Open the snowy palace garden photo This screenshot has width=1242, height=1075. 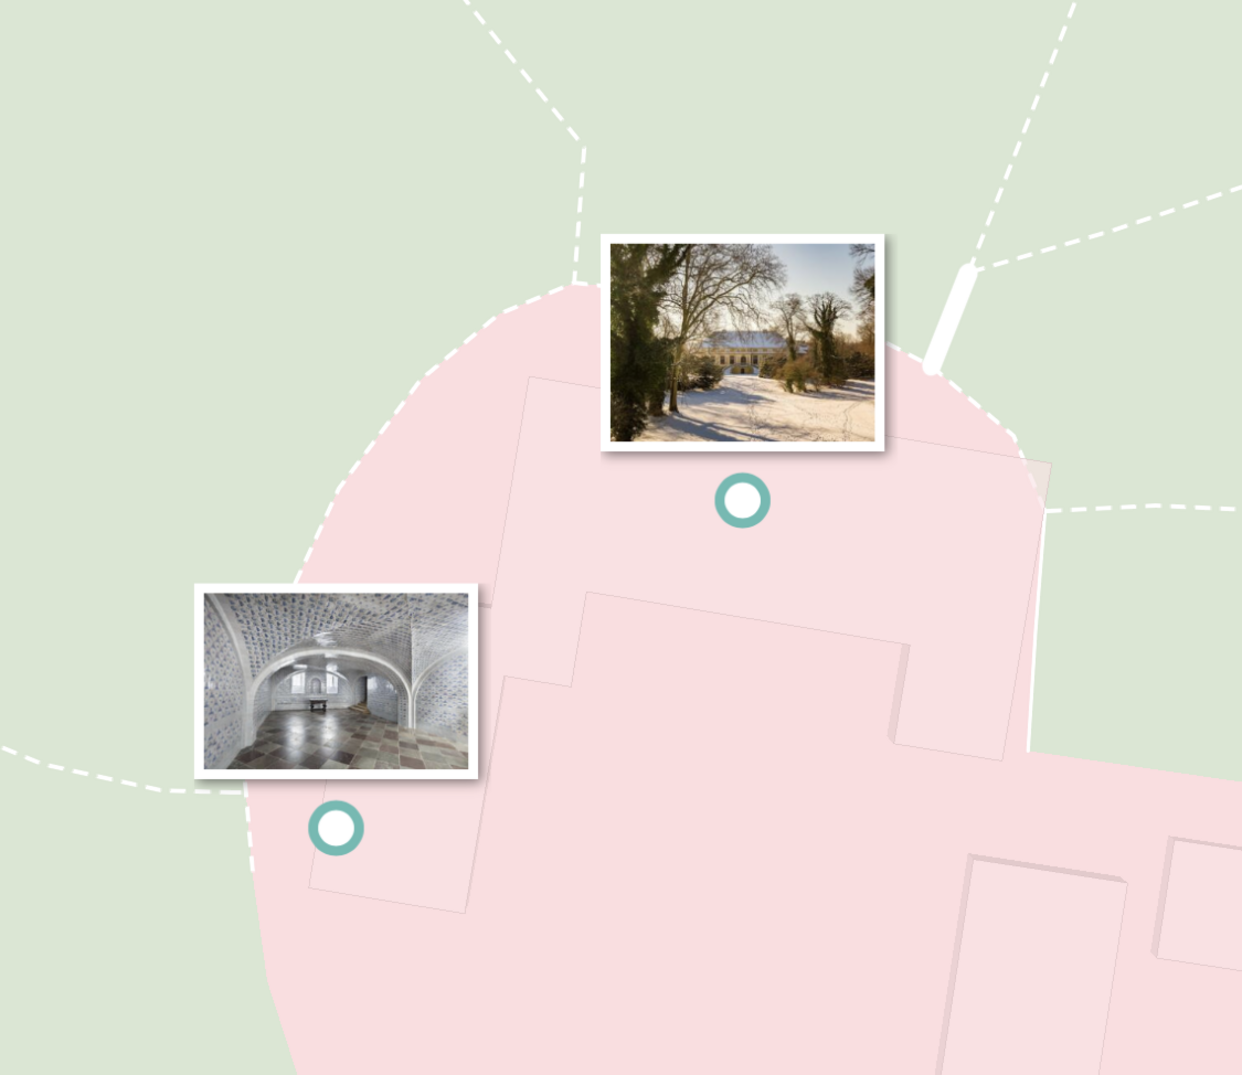point(742,342)
